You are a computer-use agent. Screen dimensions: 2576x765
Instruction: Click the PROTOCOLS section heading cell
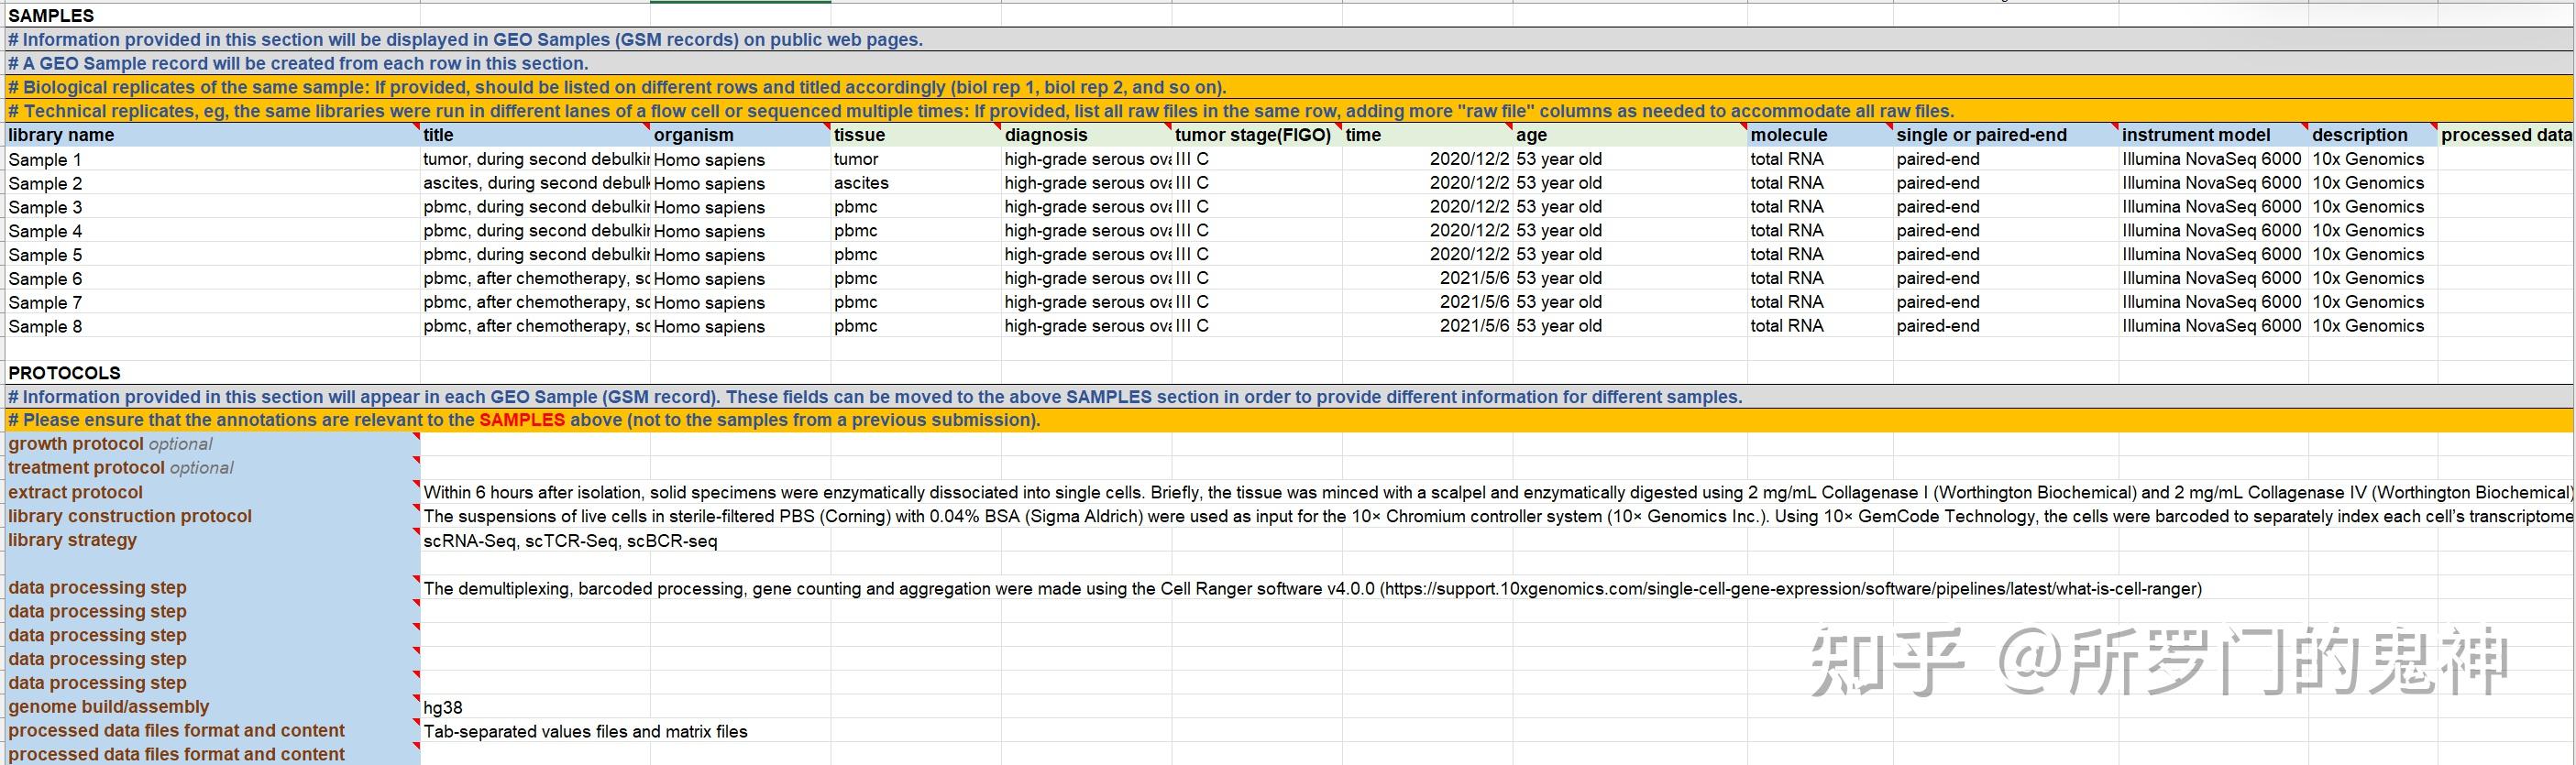(x=64, y=373)
